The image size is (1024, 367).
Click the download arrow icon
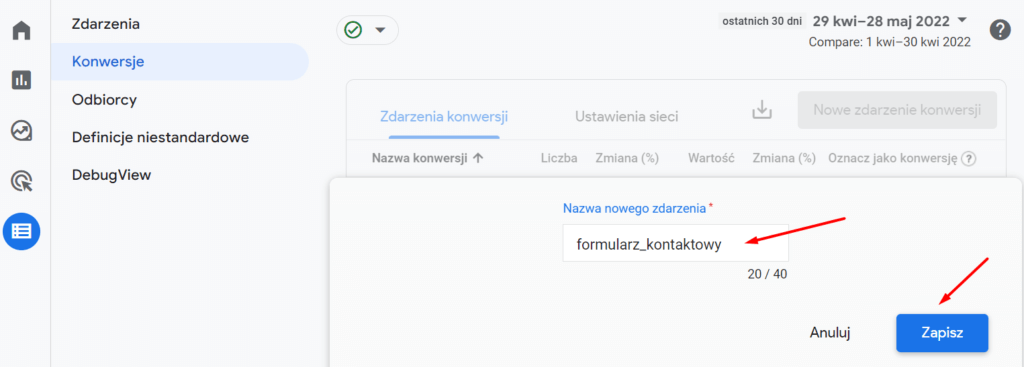point(761,110)
